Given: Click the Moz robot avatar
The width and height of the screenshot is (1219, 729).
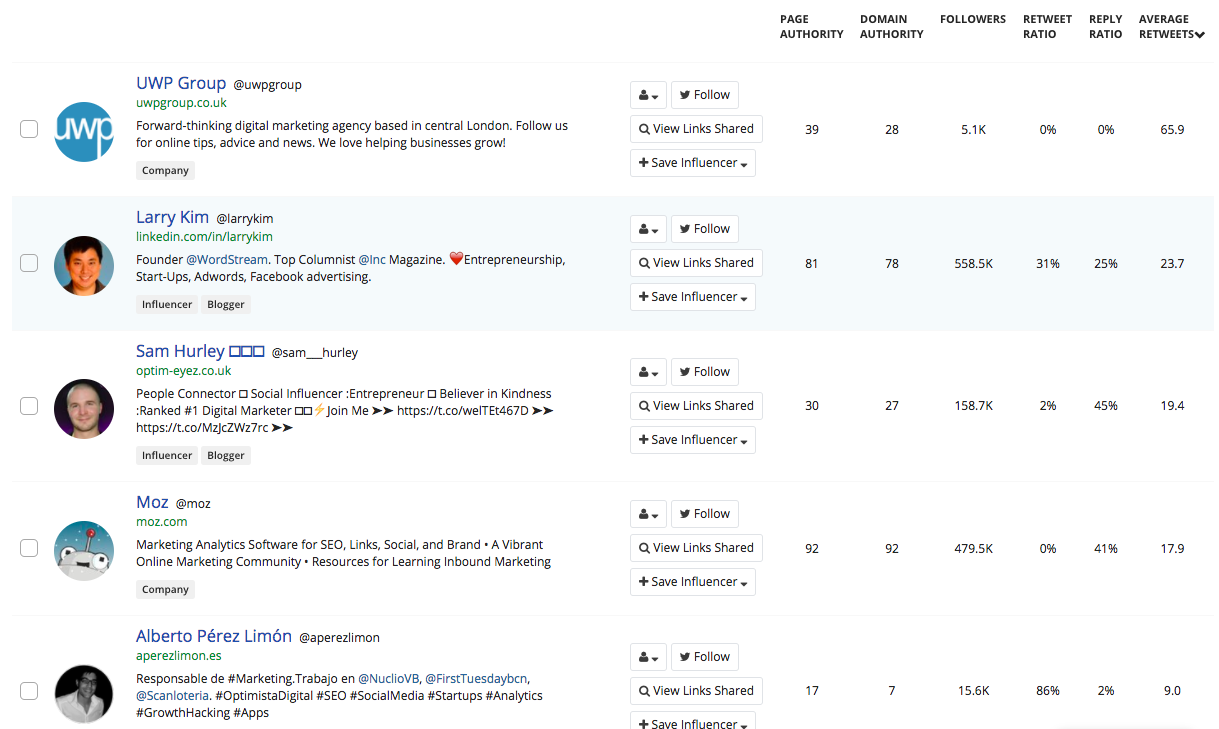Looking at the screenshot, I should point(84,550).
